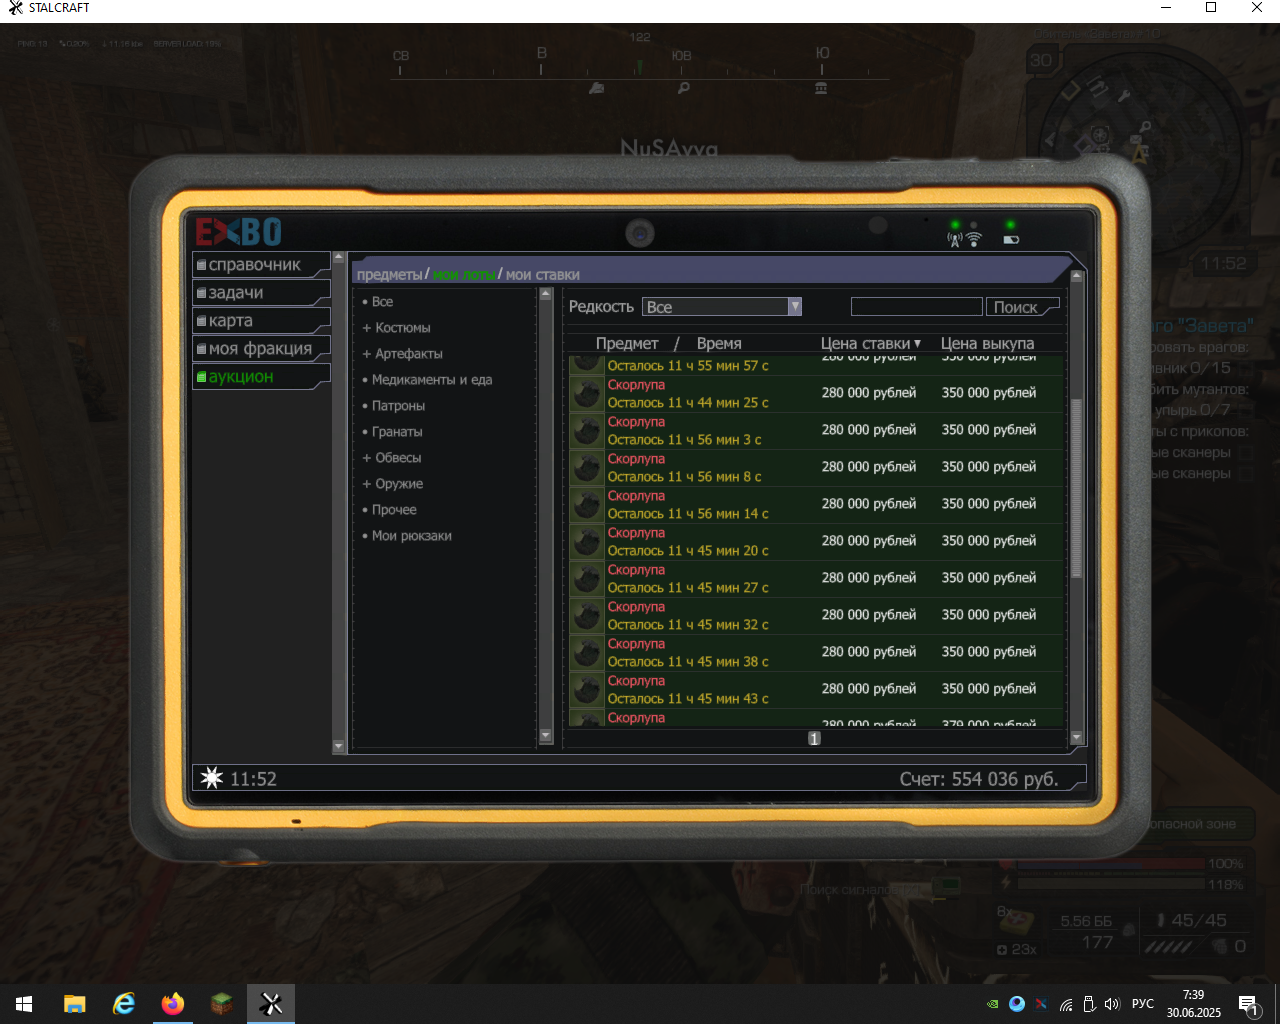Click the Скорлупа name on the 56 мин 14 с lot

tap(636, 496)
